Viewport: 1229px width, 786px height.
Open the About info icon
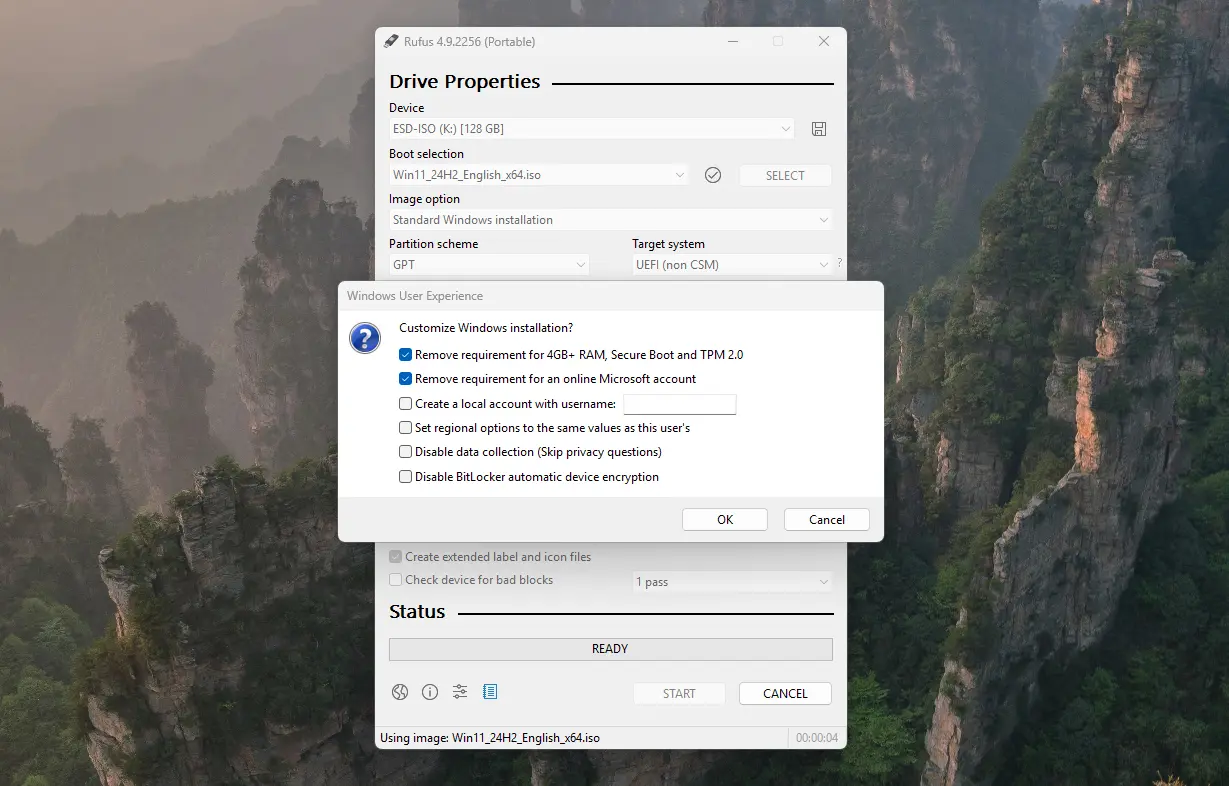click(x=430, y=692)
